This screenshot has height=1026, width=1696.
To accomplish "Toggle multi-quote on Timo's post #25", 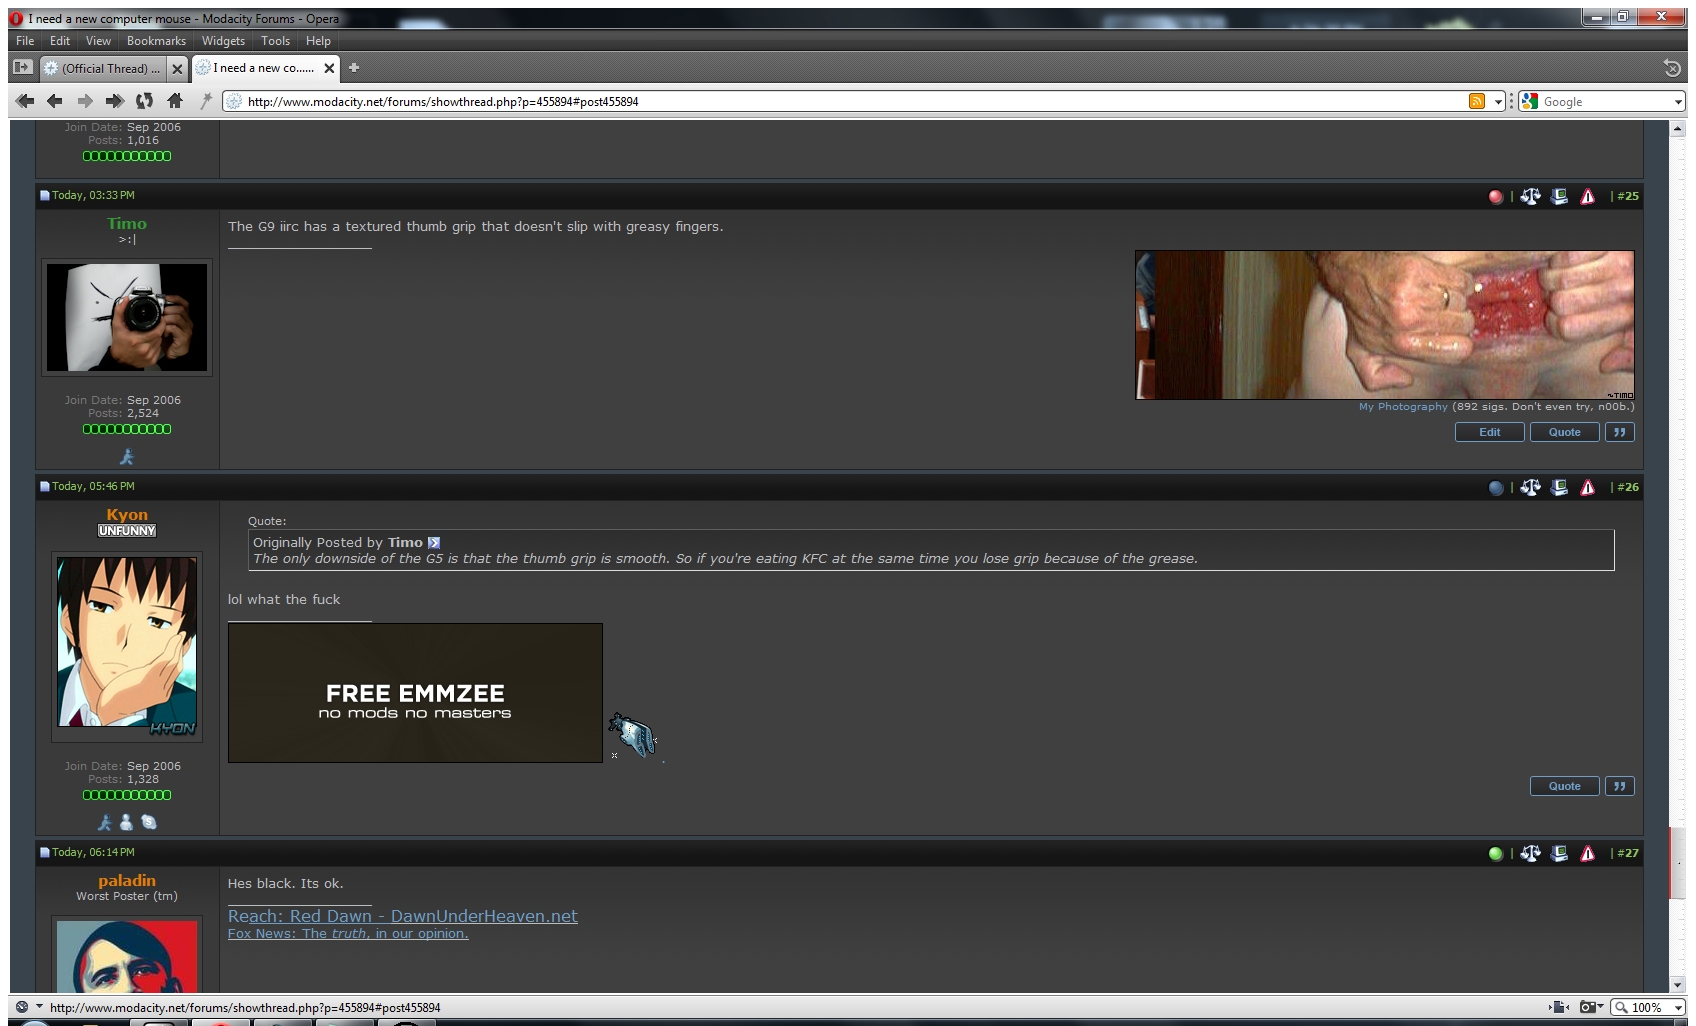I will tap(1619, 432).
